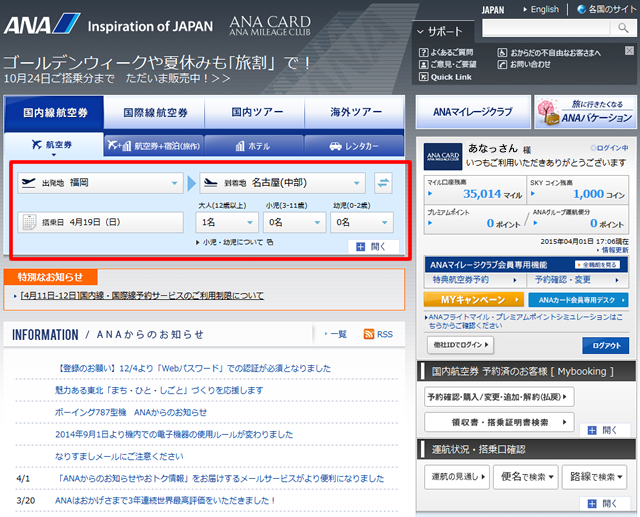Open the 到着地 名古屋(中部) arrival dropdown
This screenshot has width=640, height=517.
(282, 183)
